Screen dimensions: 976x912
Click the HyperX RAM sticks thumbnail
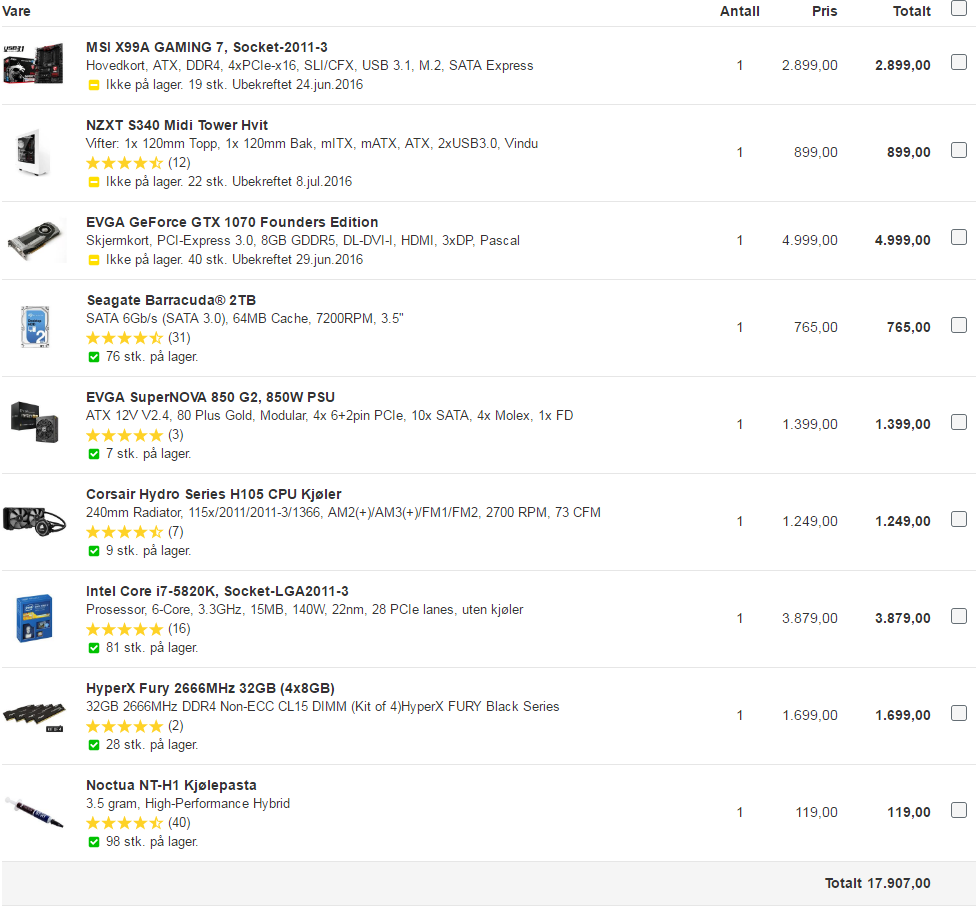tap(34, 716)
